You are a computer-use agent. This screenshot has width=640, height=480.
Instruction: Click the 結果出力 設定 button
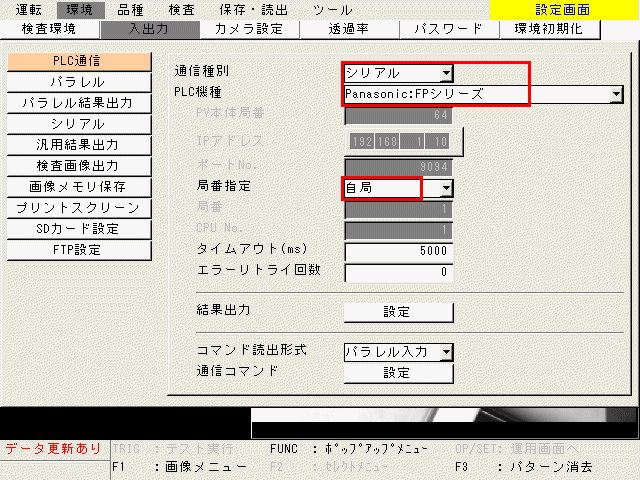pyautogui.click(x=397, y=312)
